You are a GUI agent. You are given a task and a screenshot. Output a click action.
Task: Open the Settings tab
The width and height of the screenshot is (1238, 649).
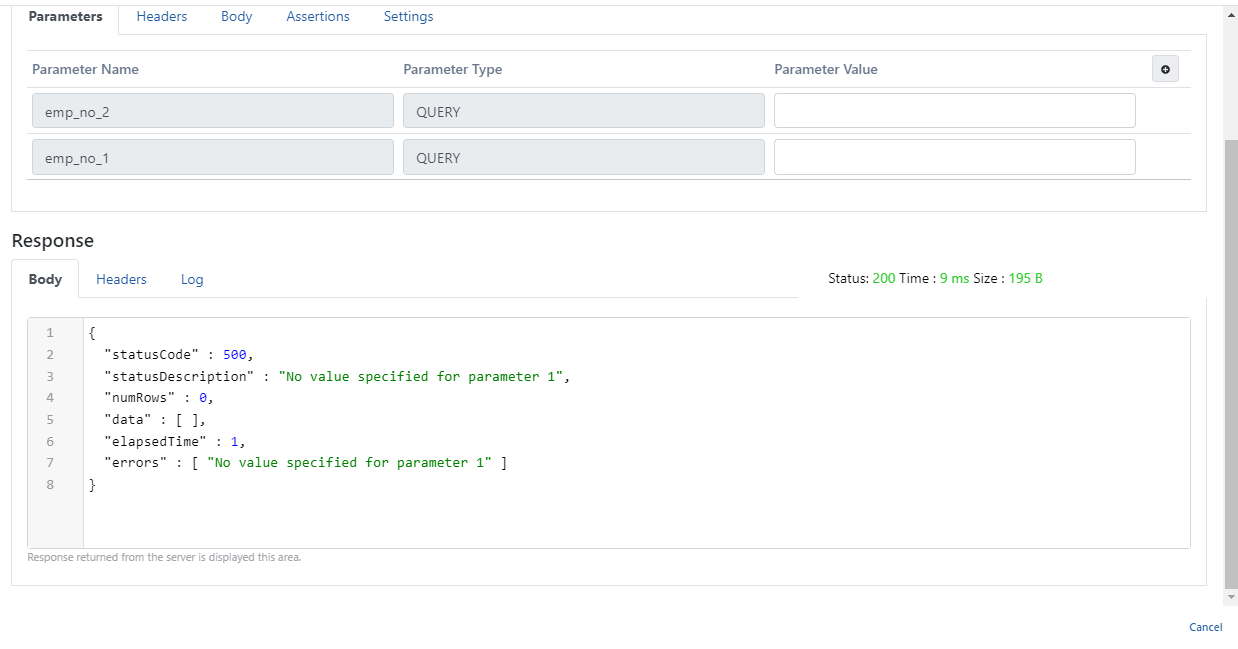pos(408,17)
